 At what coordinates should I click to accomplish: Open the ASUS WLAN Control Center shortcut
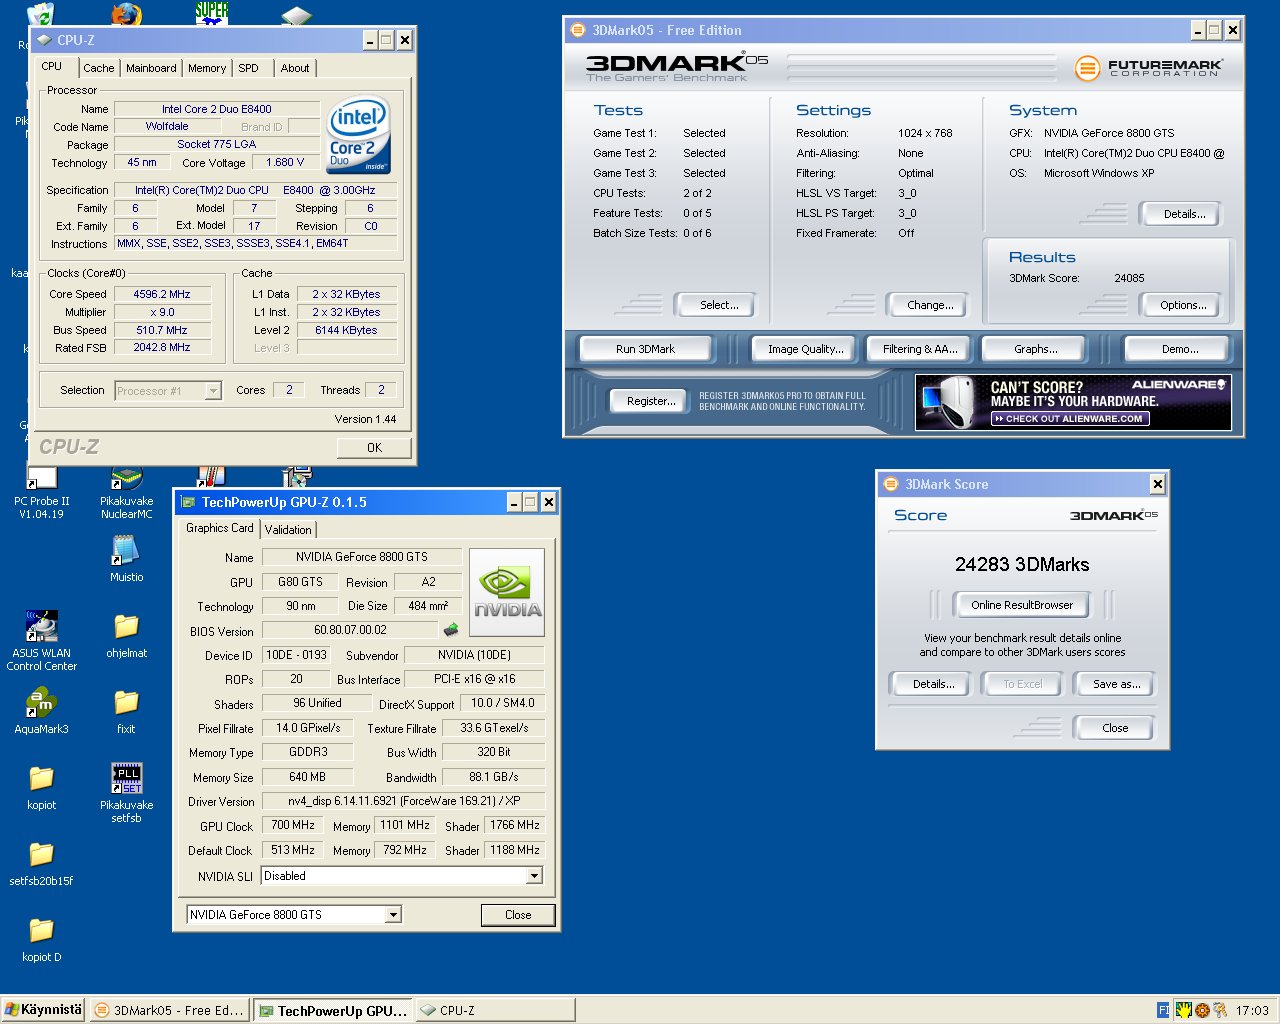[42, 640]
